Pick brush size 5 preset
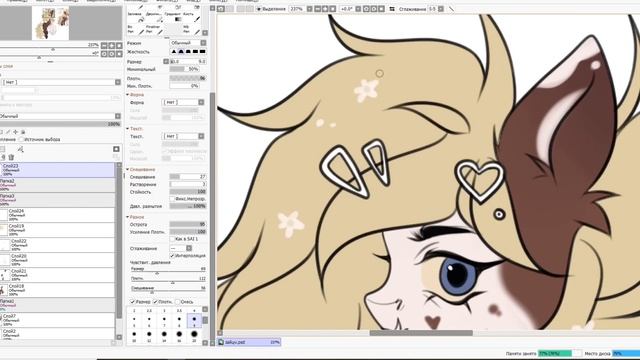This screenshot has height=360, width=640. coord(134,320)
